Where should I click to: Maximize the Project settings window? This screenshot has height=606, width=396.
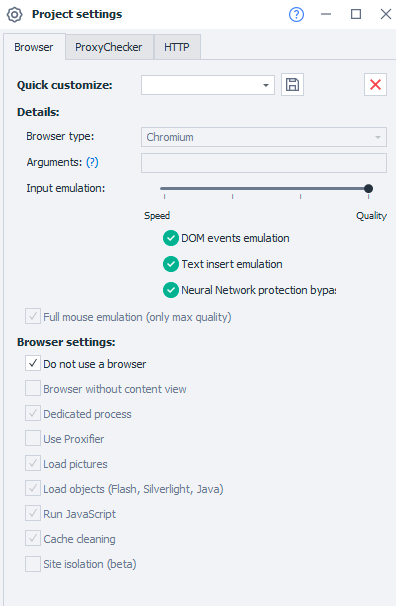tap(356, 14)
